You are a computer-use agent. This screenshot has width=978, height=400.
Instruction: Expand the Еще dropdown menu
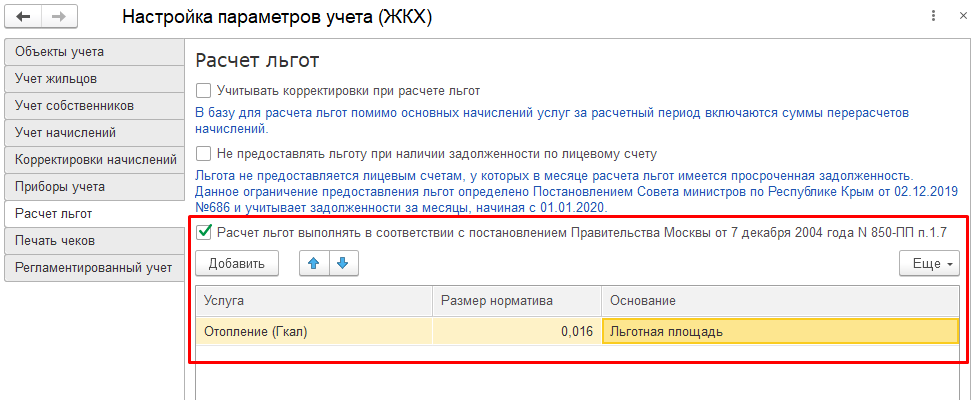pyautogui.click(x=929, y=263)
